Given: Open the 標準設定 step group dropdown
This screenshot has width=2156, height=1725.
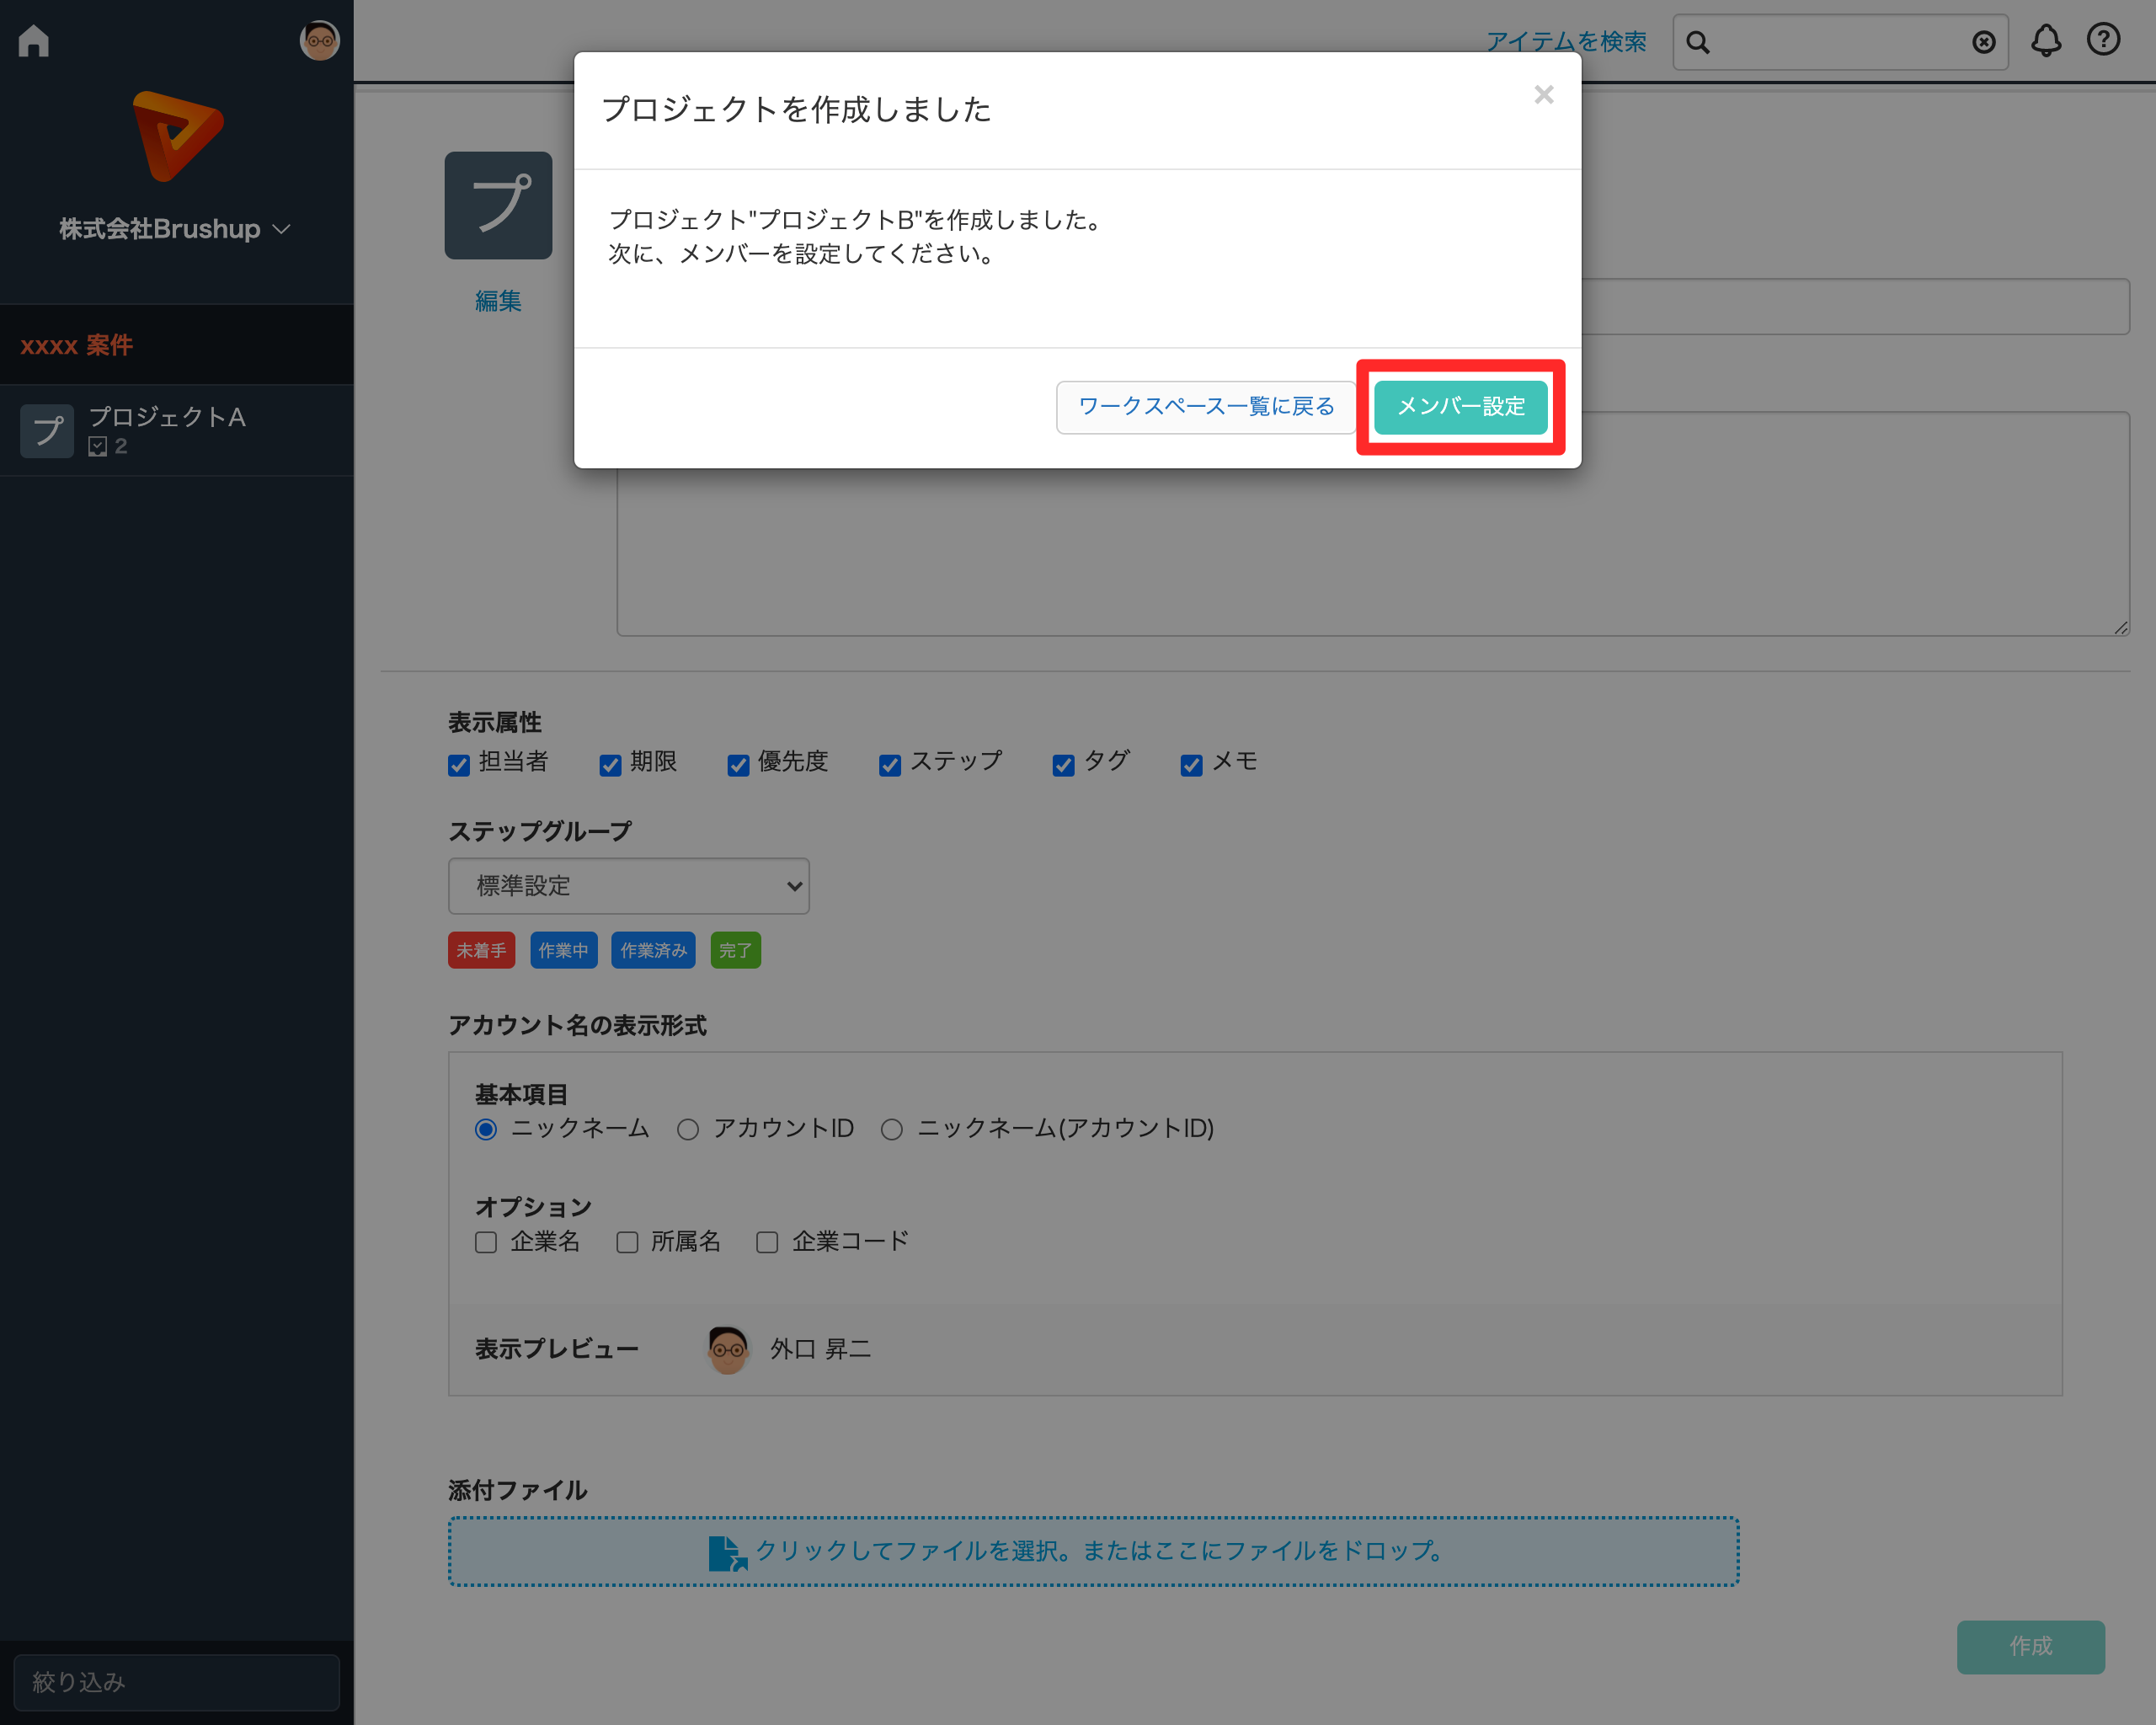Looking at the screenshot, I should [628, 886].
